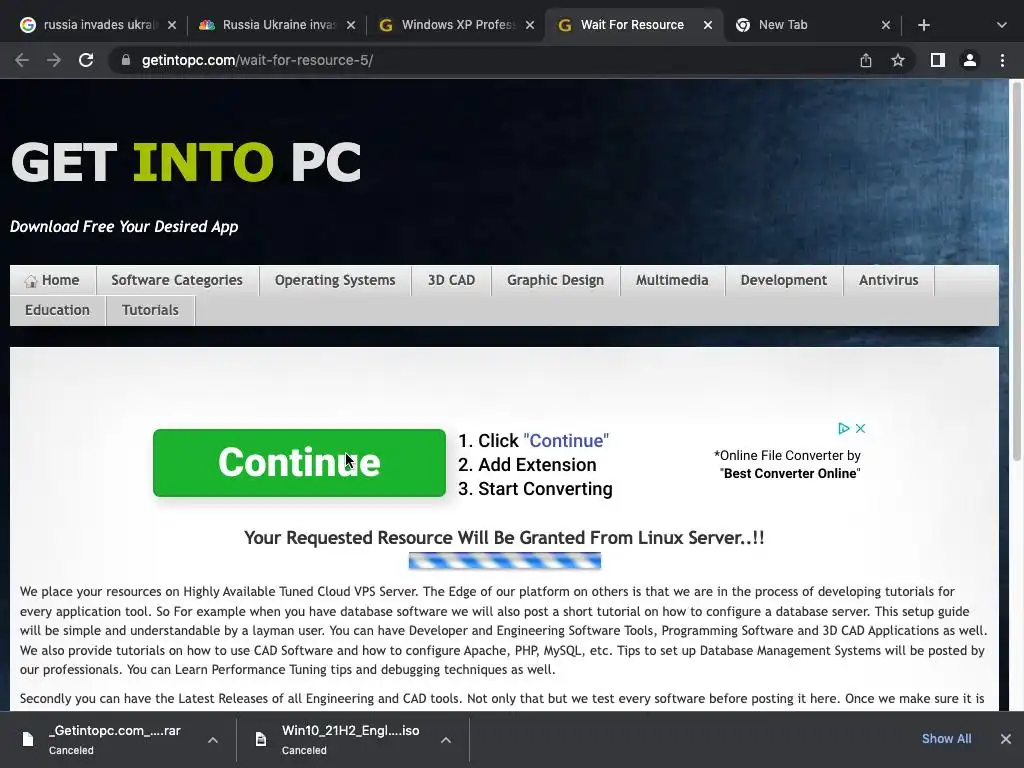
Task: Close the 'New Tab' tab
Action: click(886, 25)
